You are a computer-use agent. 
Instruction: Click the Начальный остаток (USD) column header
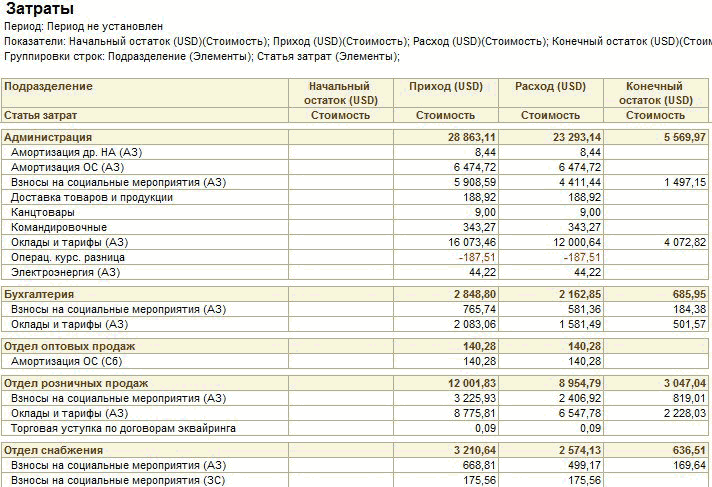click(339, 93)
